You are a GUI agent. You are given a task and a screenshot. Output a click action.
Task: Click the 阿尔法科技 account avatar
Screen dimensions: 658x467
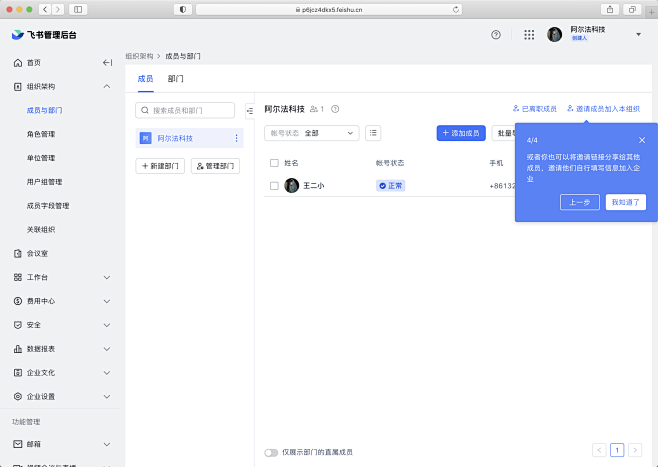click(554, 34)
